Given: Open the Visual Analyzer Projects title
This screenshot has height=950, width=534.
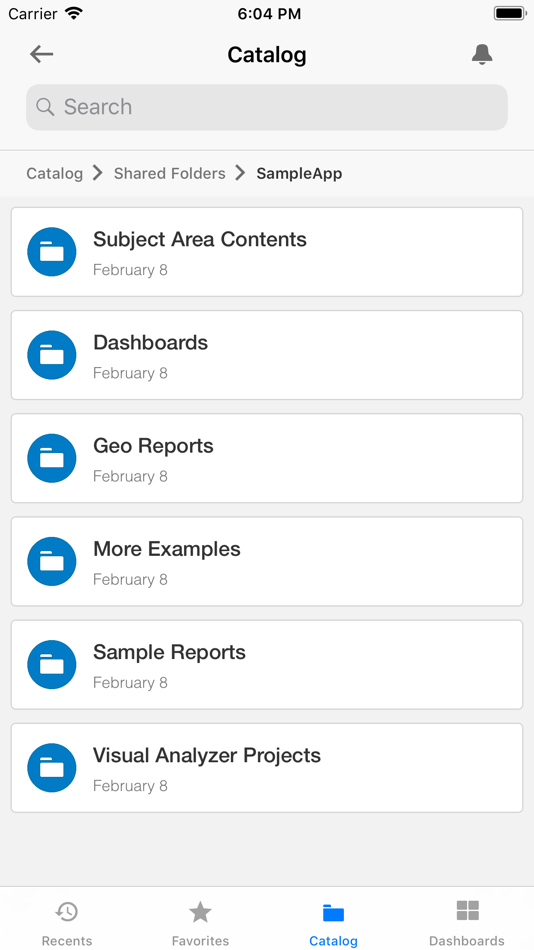Looking at the screenshot, I should click(x=207, y=755).
